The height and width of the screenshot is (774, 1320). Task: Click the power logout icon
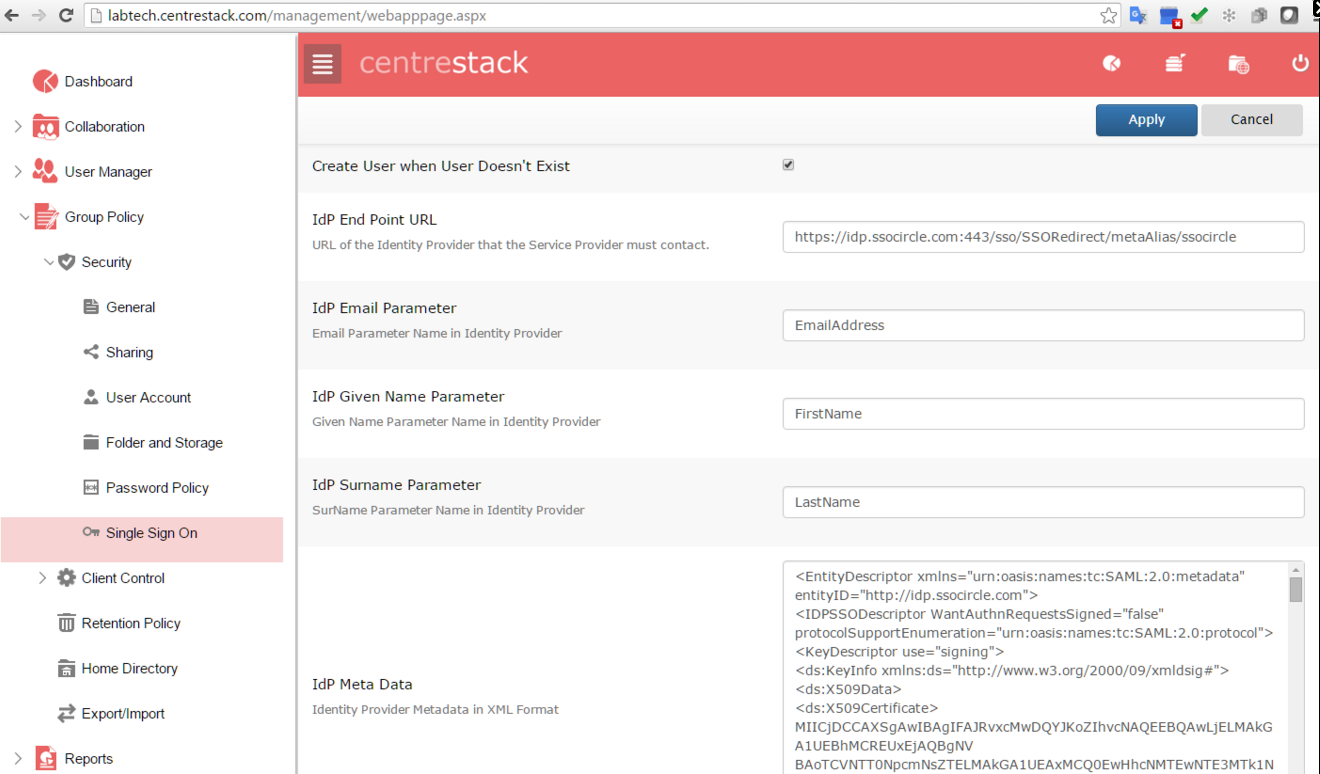pyautogui.click(x=1300, y=63)
